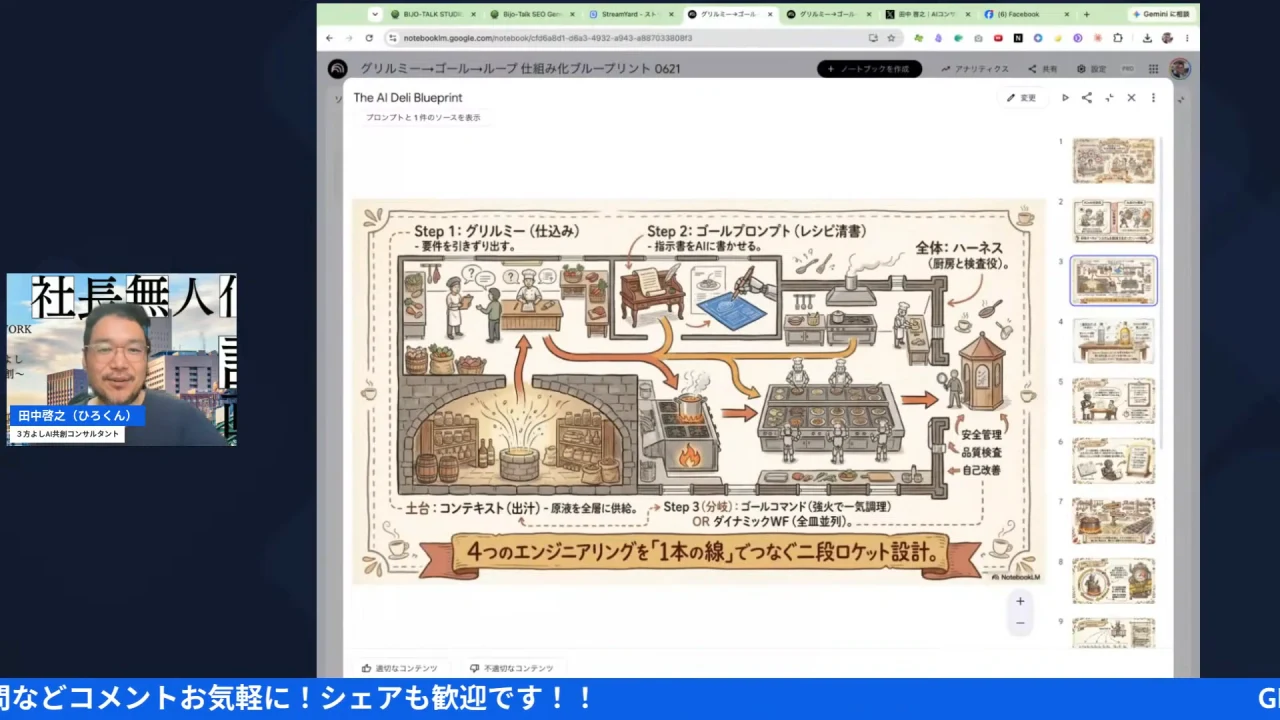Open the Notion extension icon
Screen dimensions: 1280x720
(1018, 38)
